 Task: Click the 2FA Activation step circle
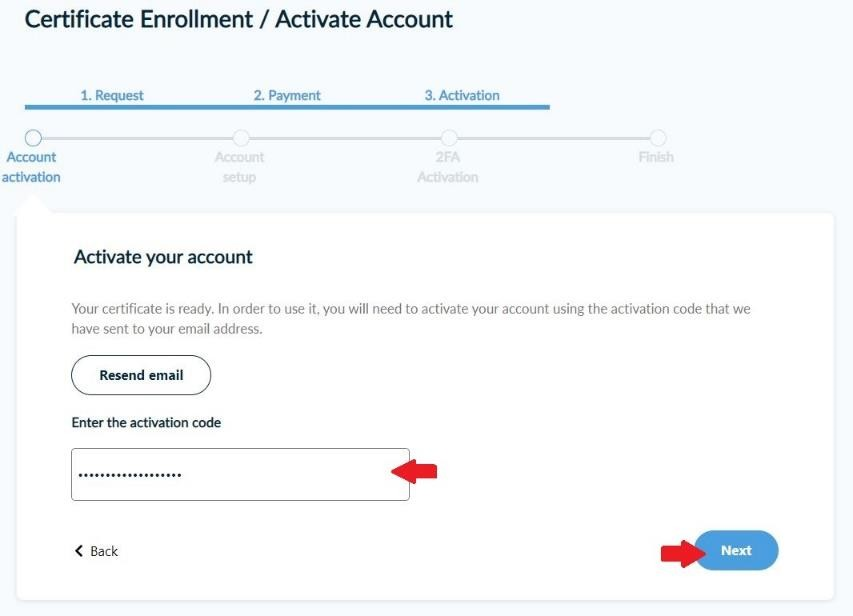point(449,138)
